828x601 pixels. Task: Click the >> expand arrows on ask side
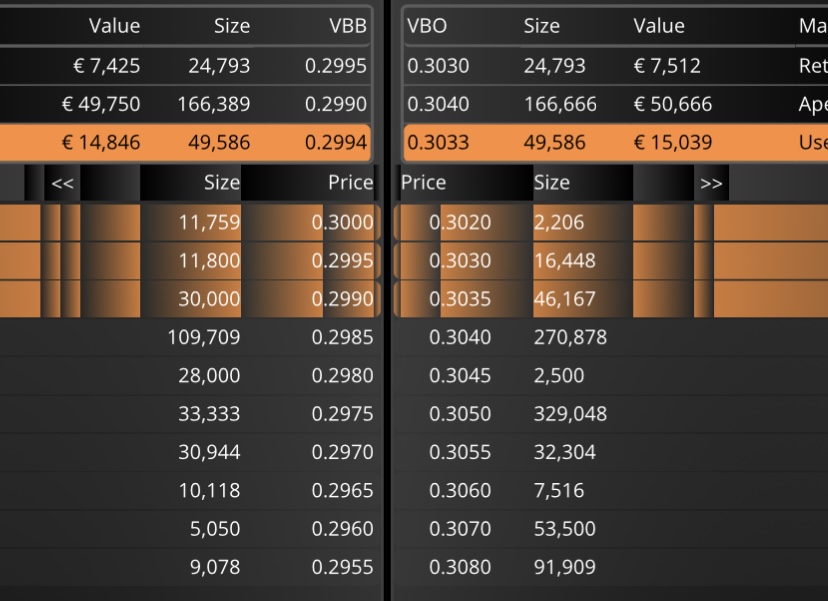point(711,183)
